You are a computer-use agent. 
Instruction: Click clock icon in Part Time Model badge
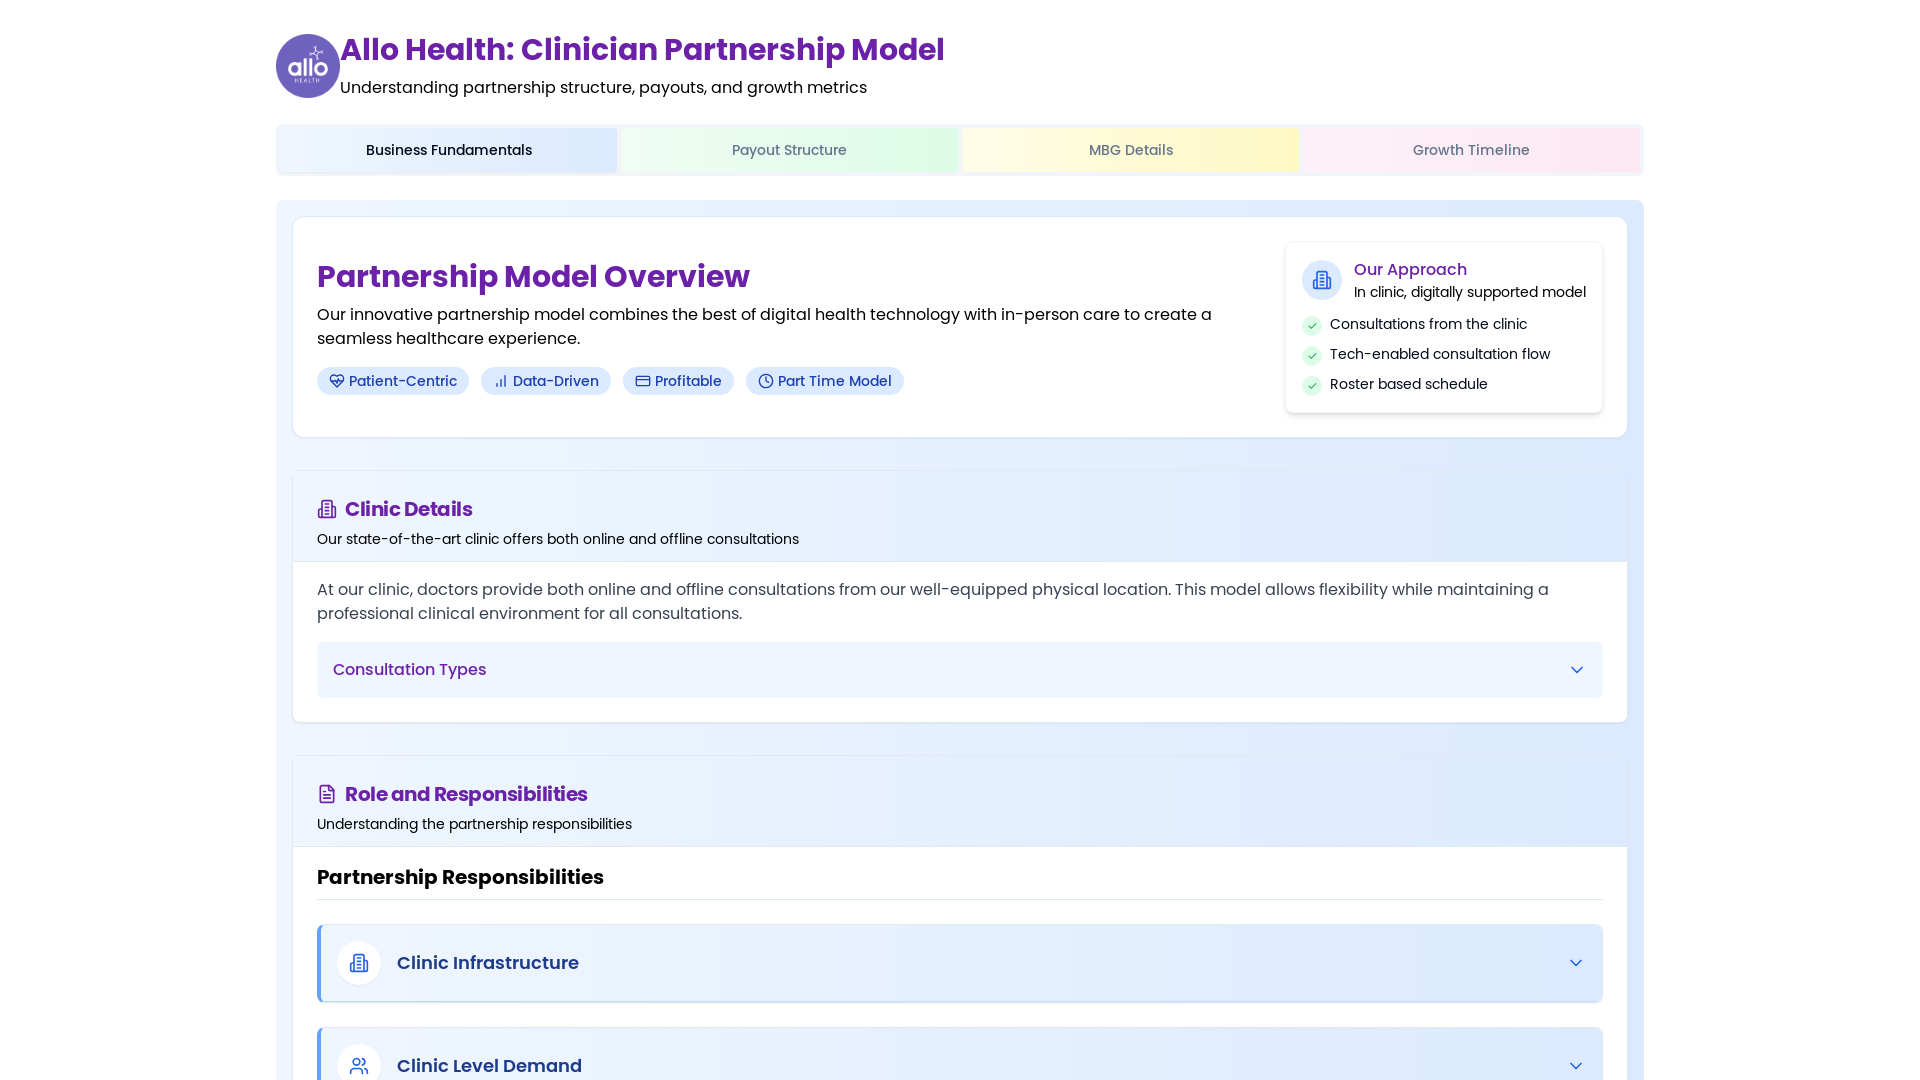[x=766, y=381]
